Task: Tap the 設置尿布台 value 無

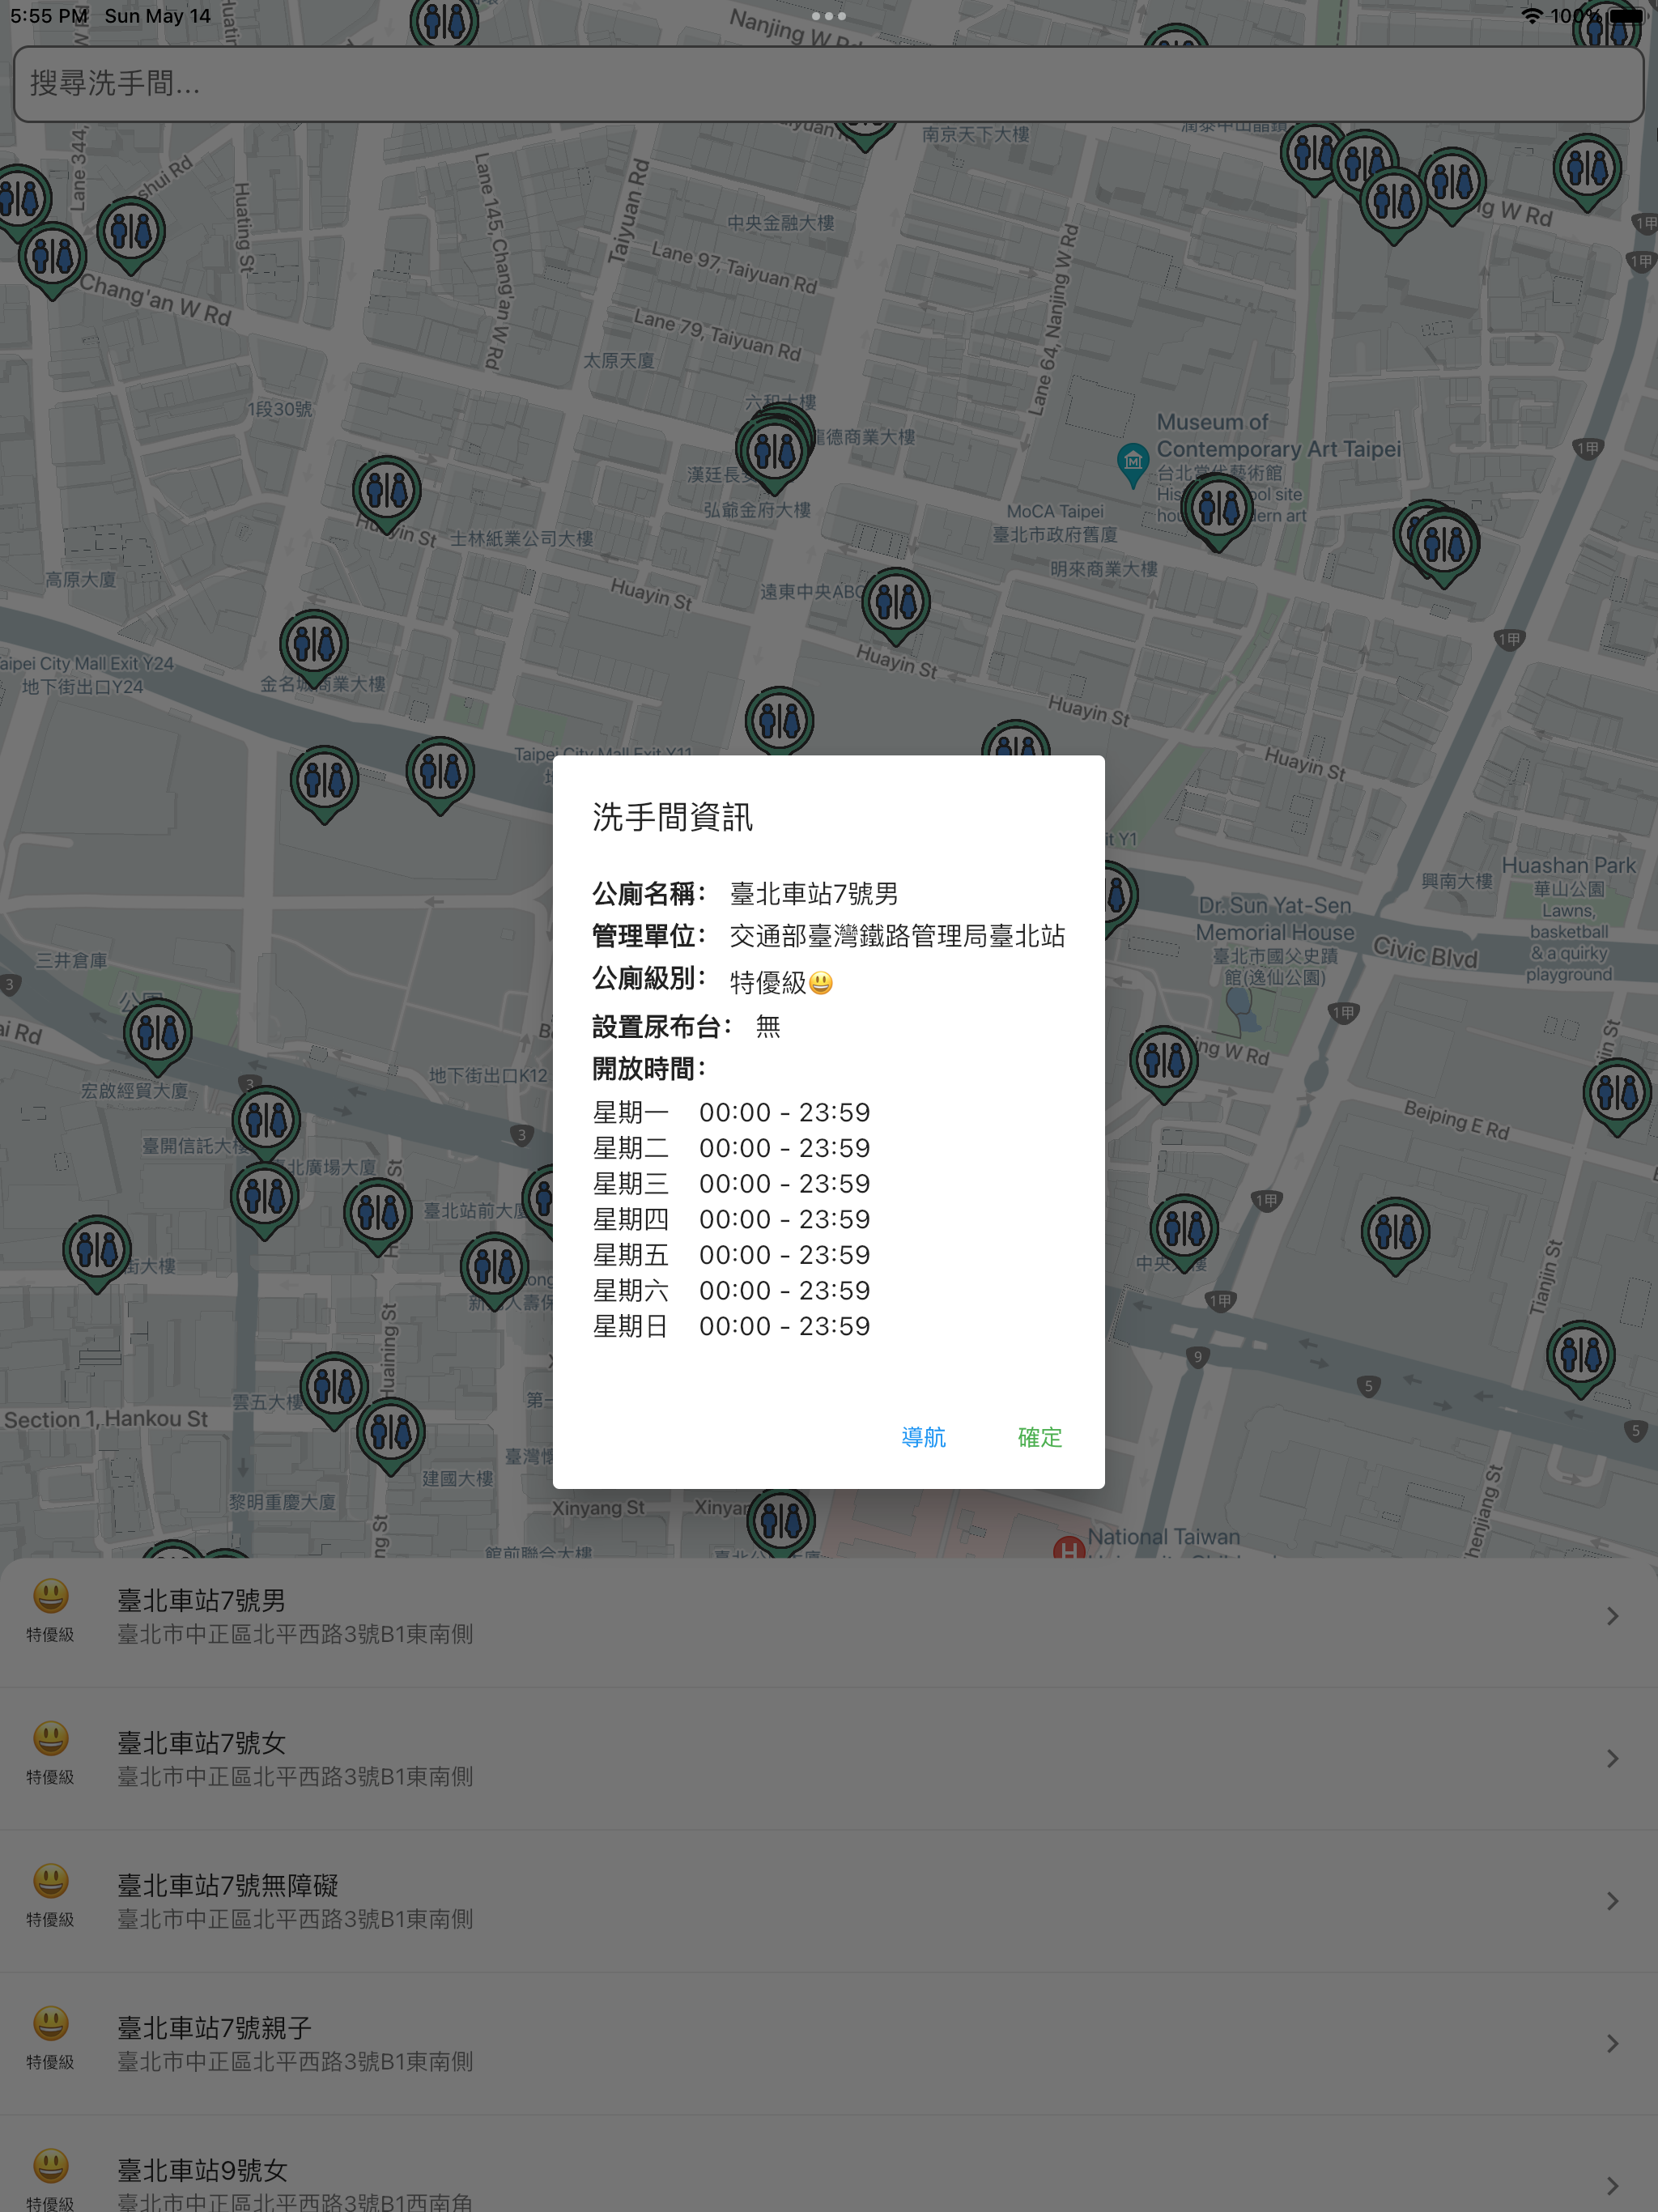Action: coord(768,1026)
